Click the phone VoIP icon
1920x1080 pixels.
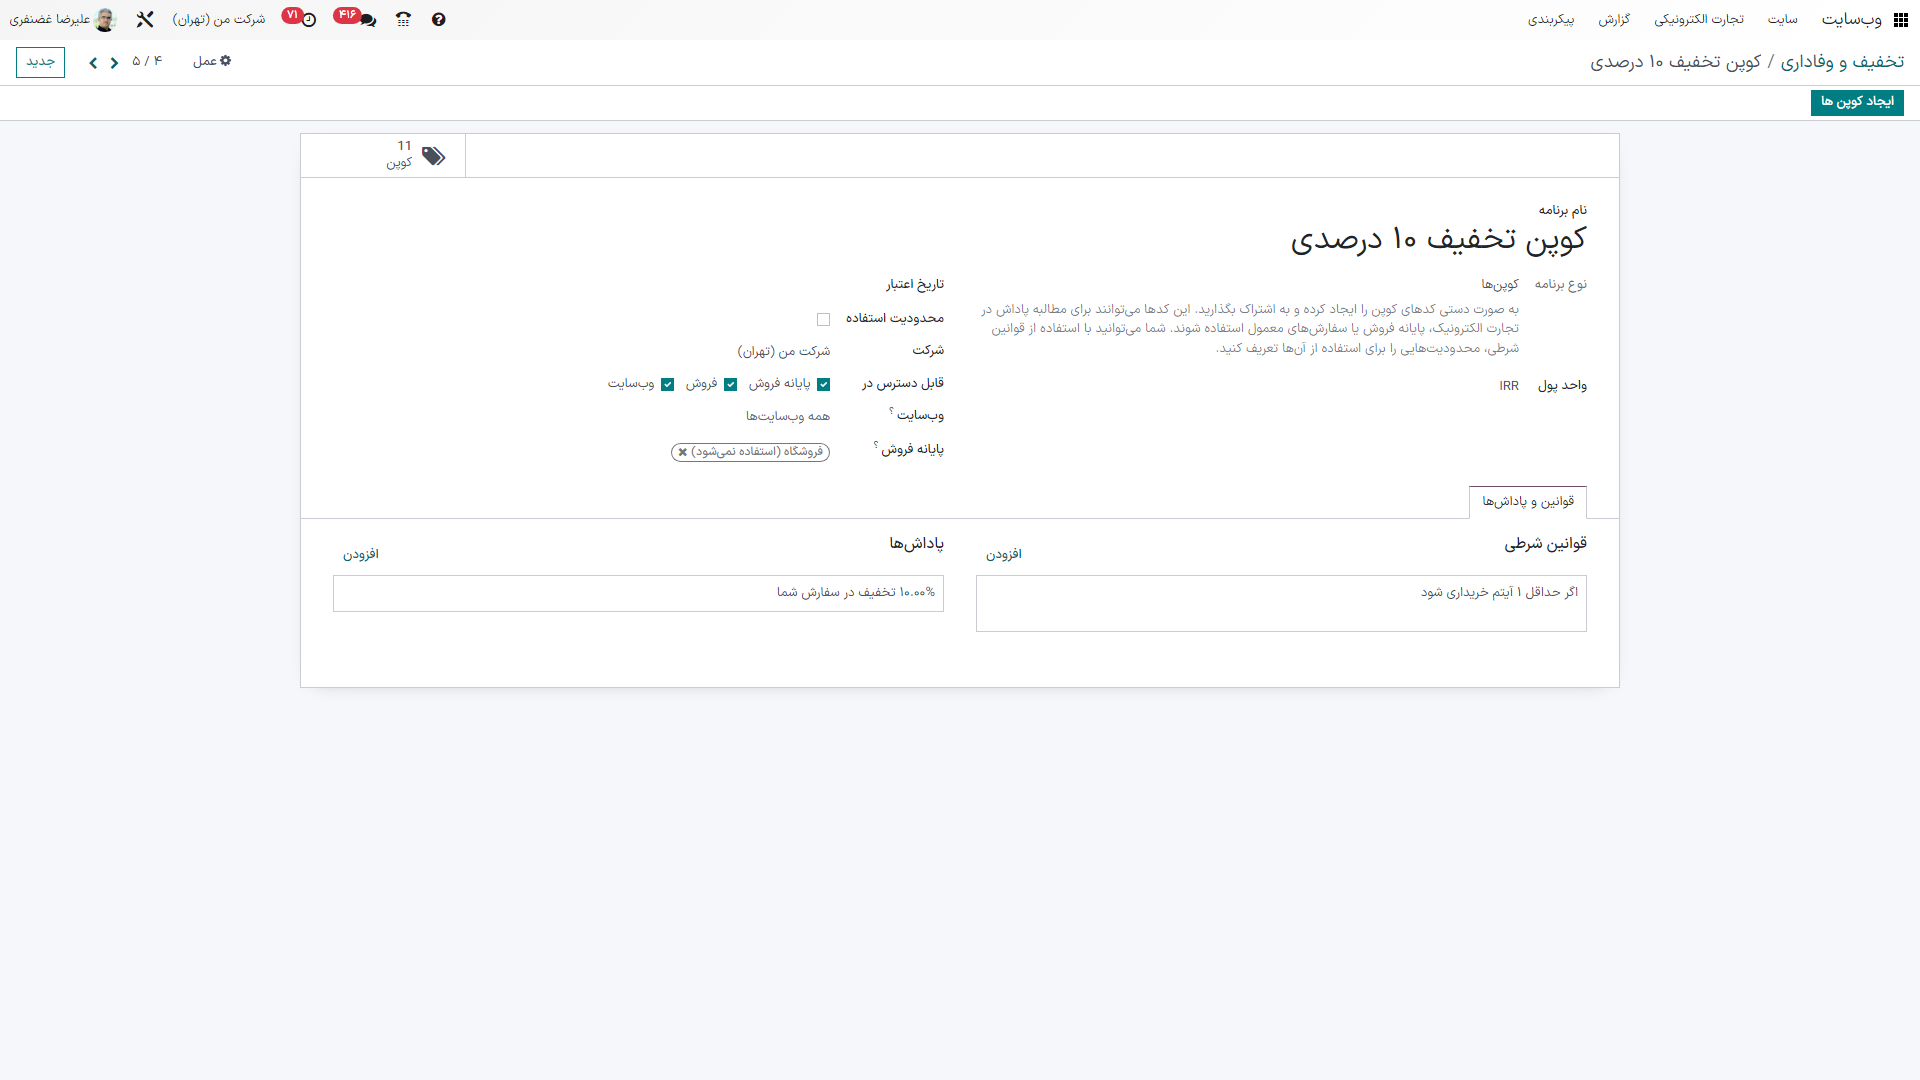coord(403,20)
